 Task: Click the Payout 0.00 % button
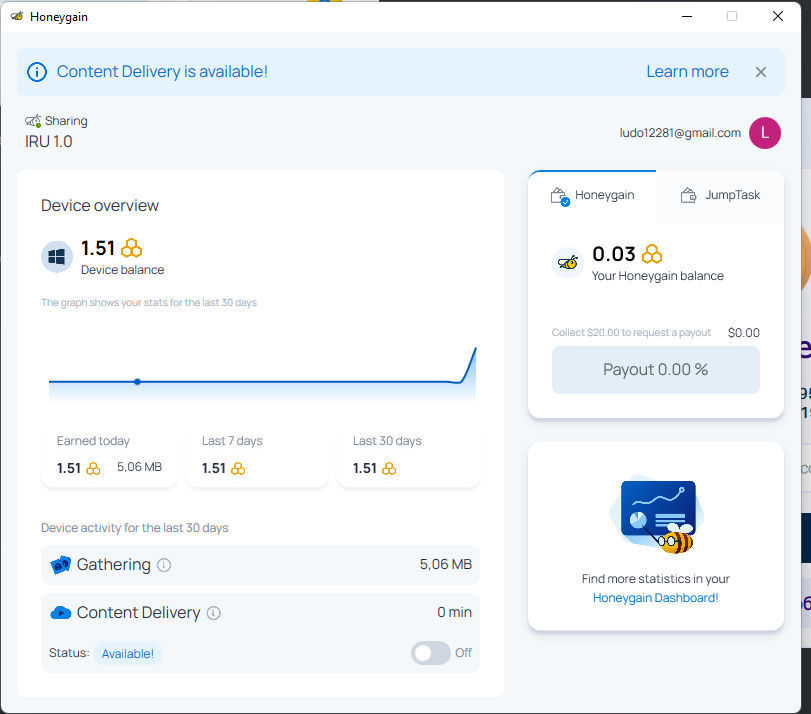pos(655,369)
